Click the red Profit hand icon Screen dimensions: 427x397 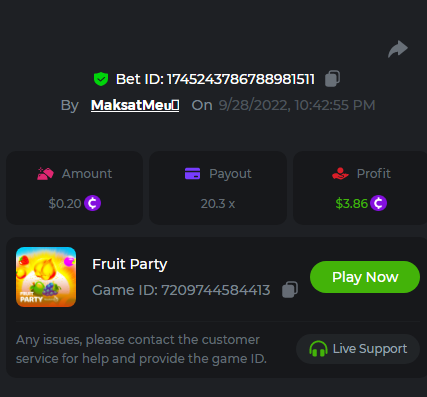click(340, 174)
